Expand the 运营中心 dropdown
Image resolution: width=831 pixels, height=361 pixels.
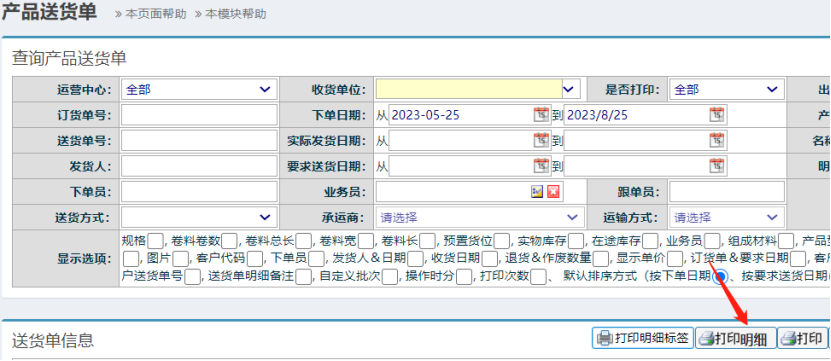click(x=199, y=90)
